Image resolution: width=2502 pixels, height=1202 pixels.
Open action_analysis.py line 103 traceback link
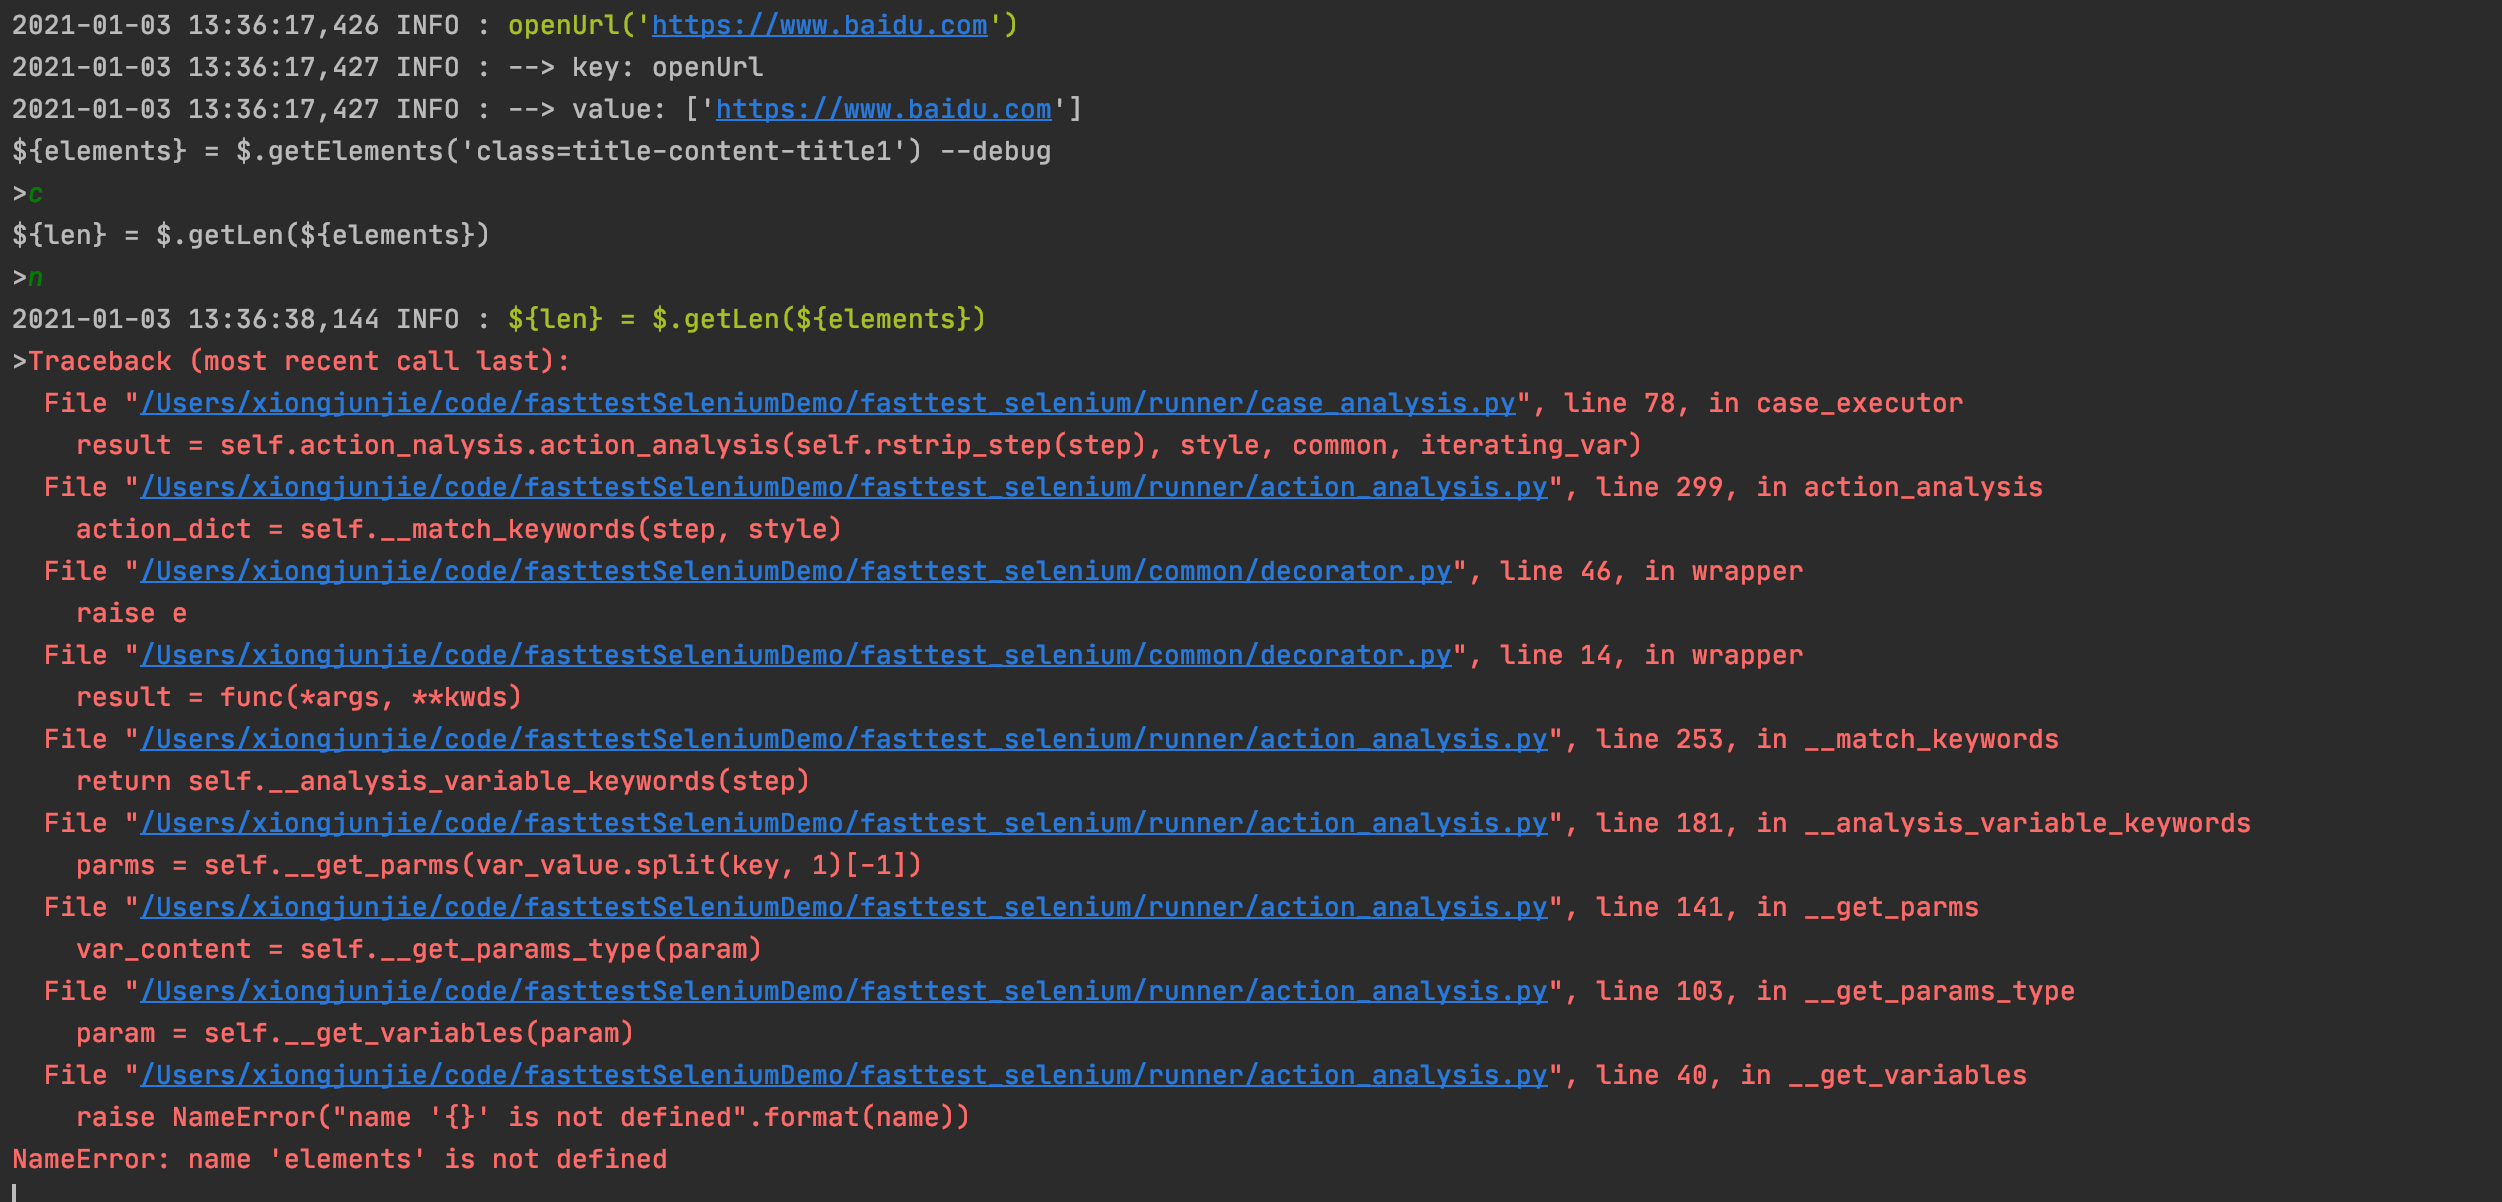(843, 991)
